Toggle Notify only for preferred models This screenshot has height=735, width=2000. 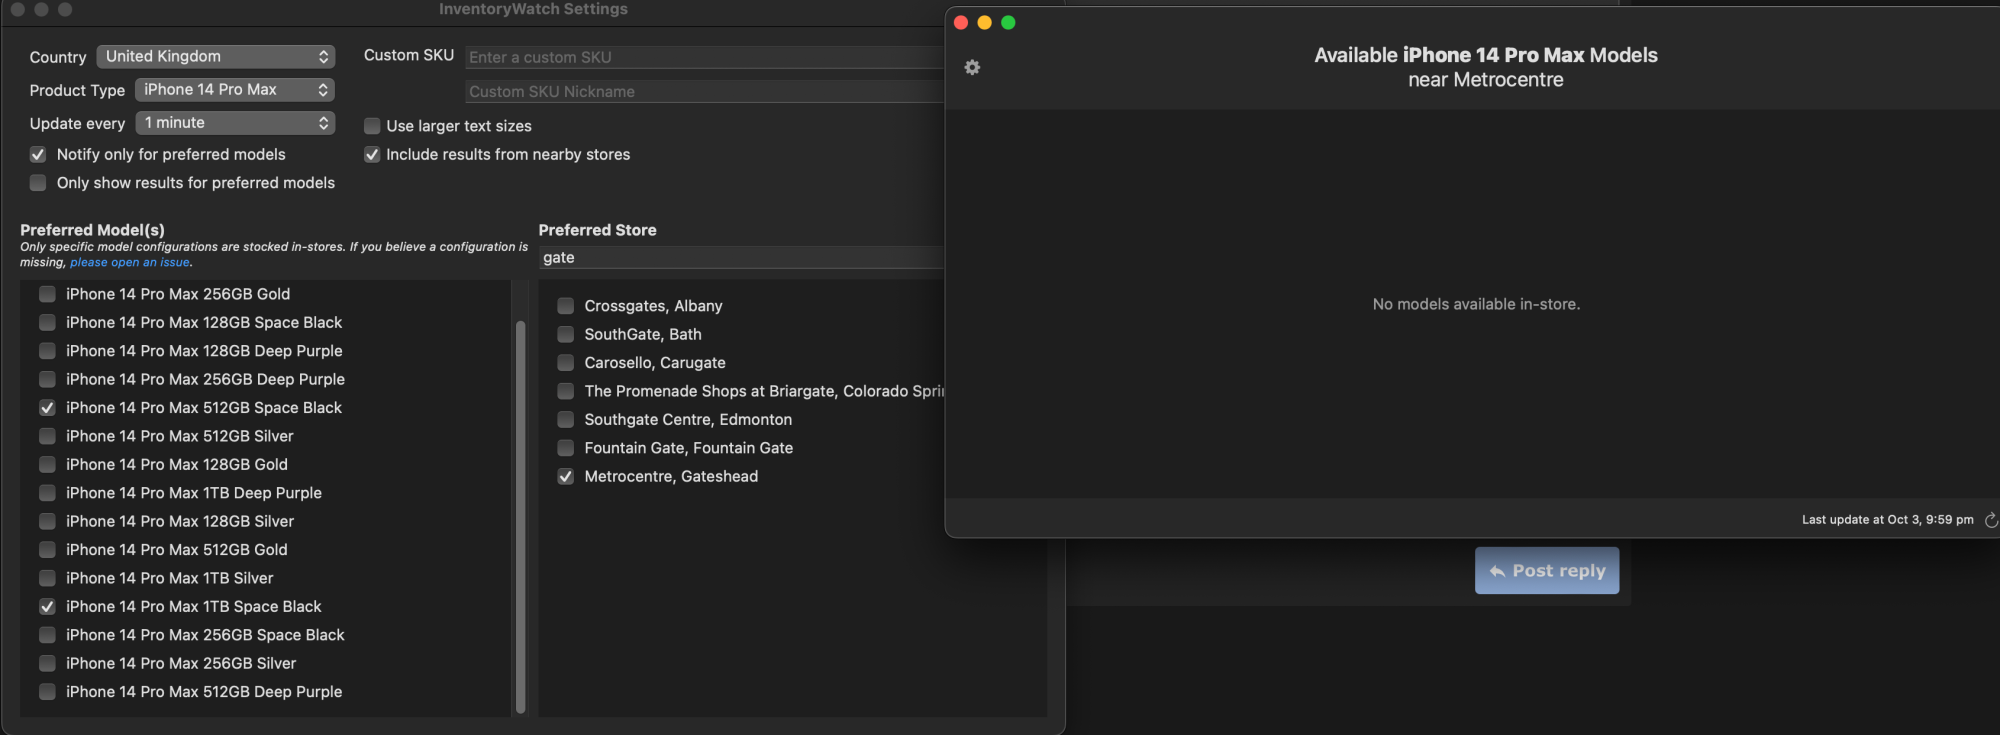pyautogui.click(x=38, y=154)
